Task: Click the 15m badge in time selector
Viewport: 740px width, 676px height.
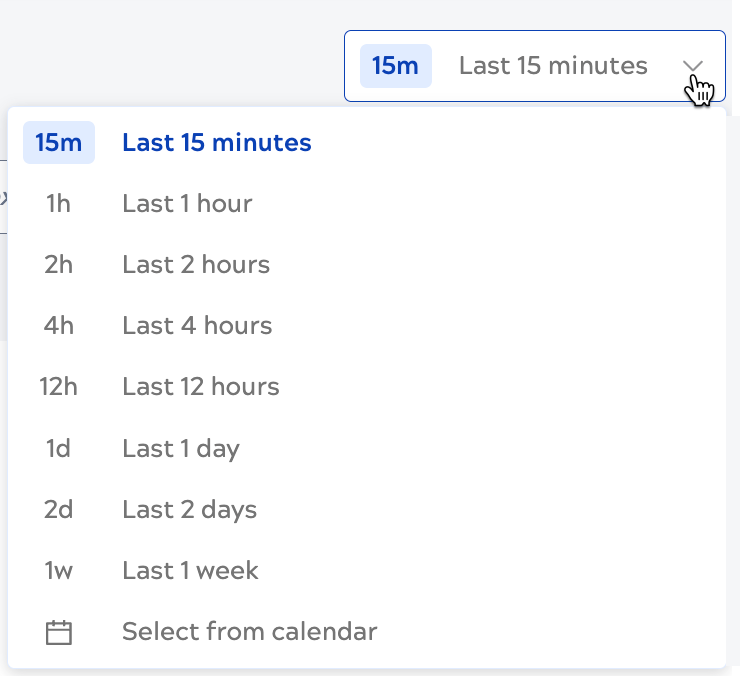Action: pos(395,66)
